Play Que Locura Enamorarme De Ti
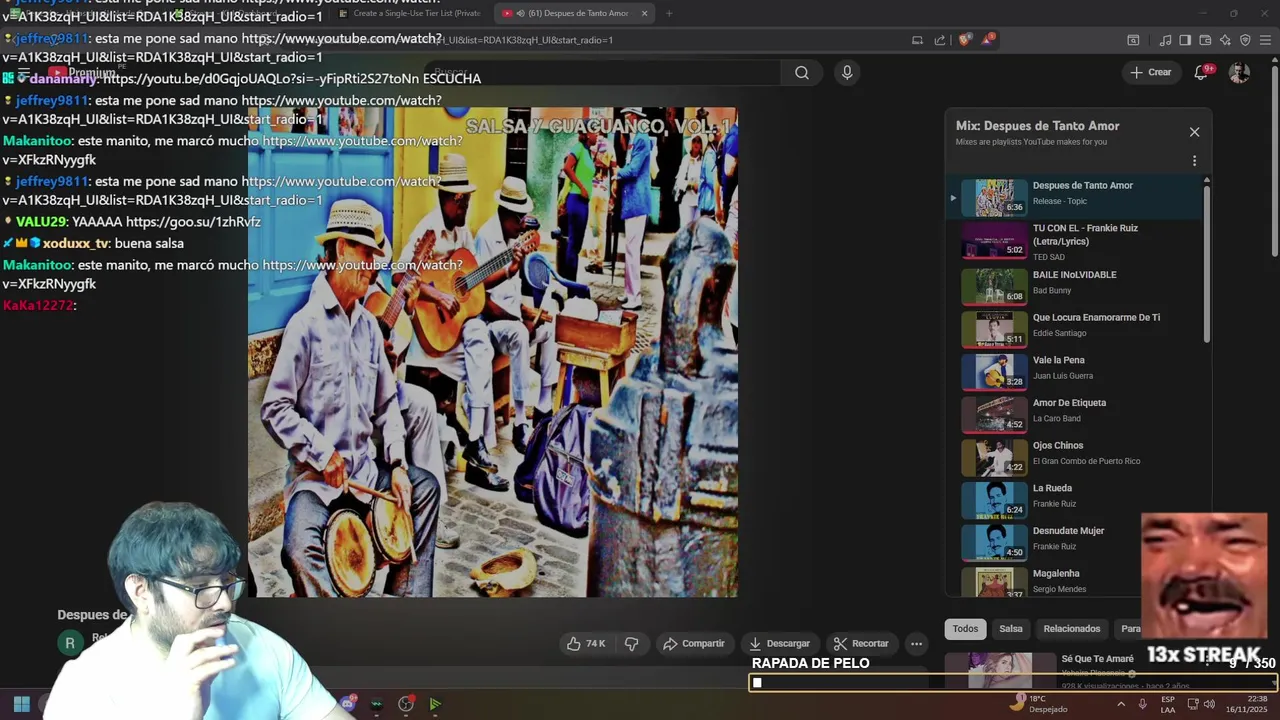1280x720 pixels. [x=1074, y=327]
